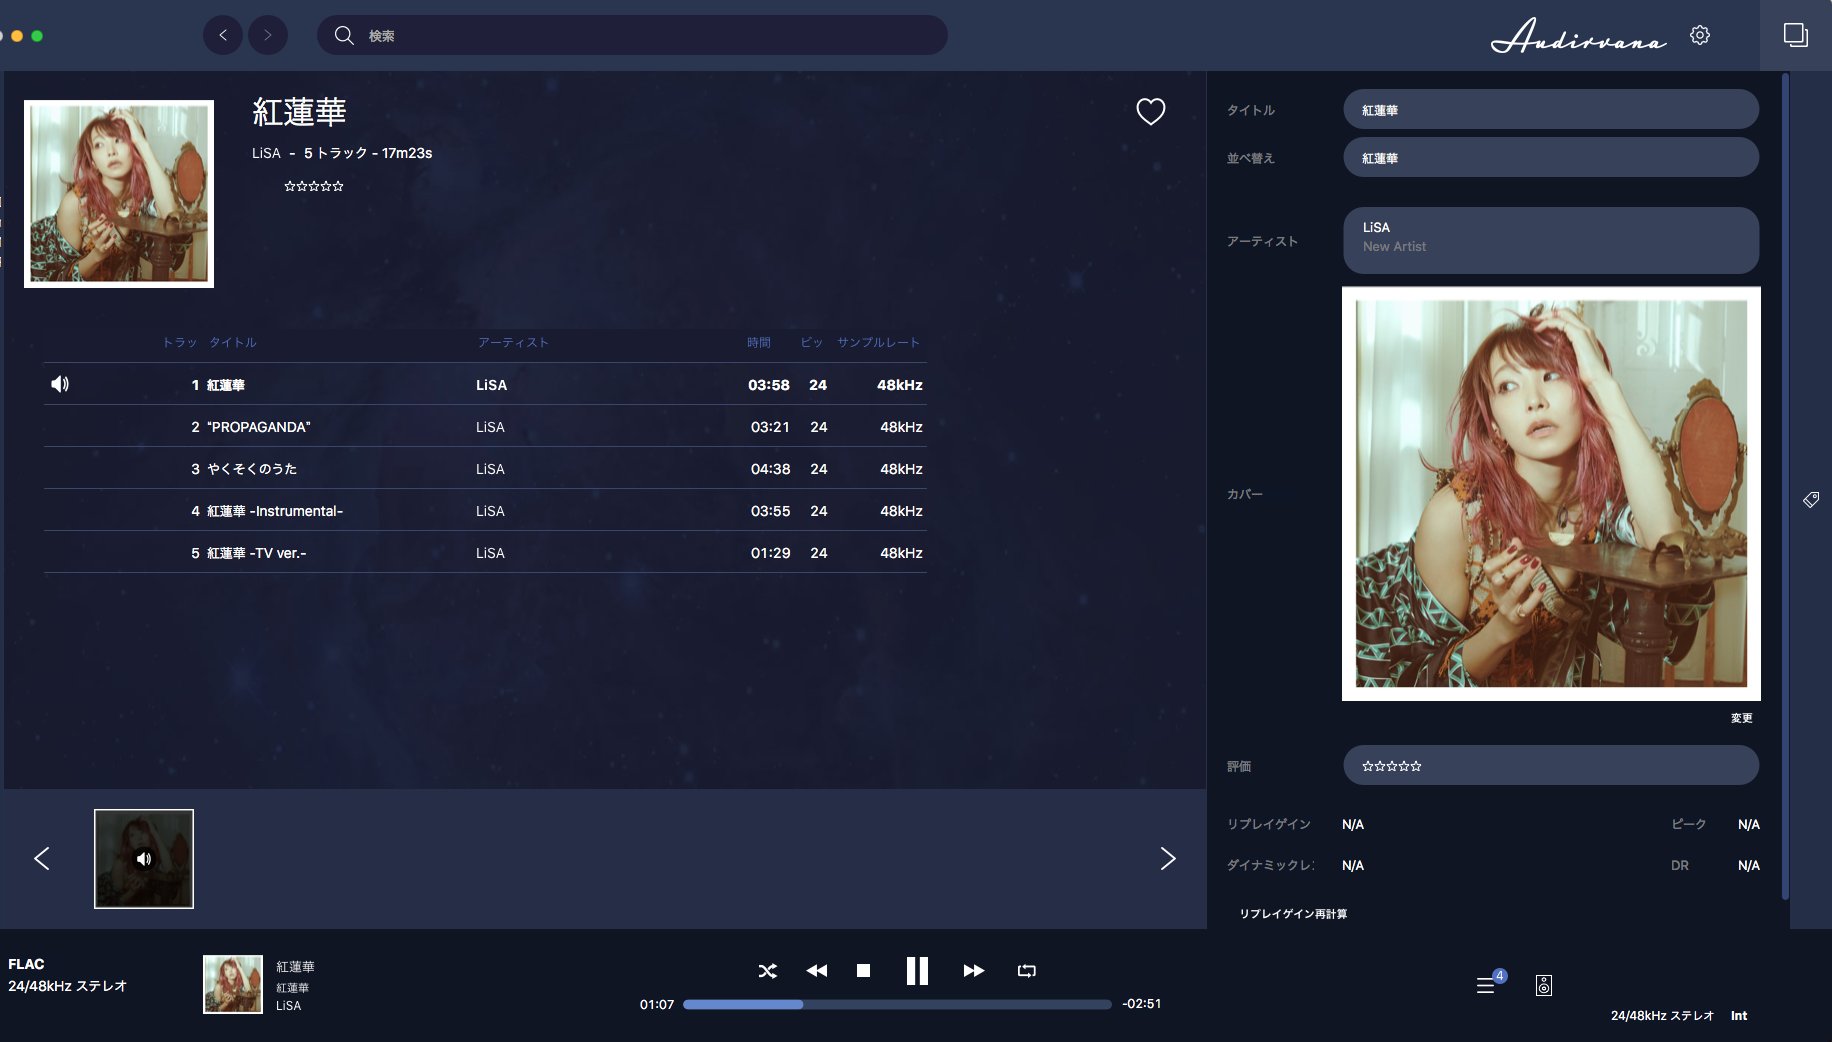This screenshot has height=1042, width=1832.
Task: Skip to previous track
Action: pos(817,971)
